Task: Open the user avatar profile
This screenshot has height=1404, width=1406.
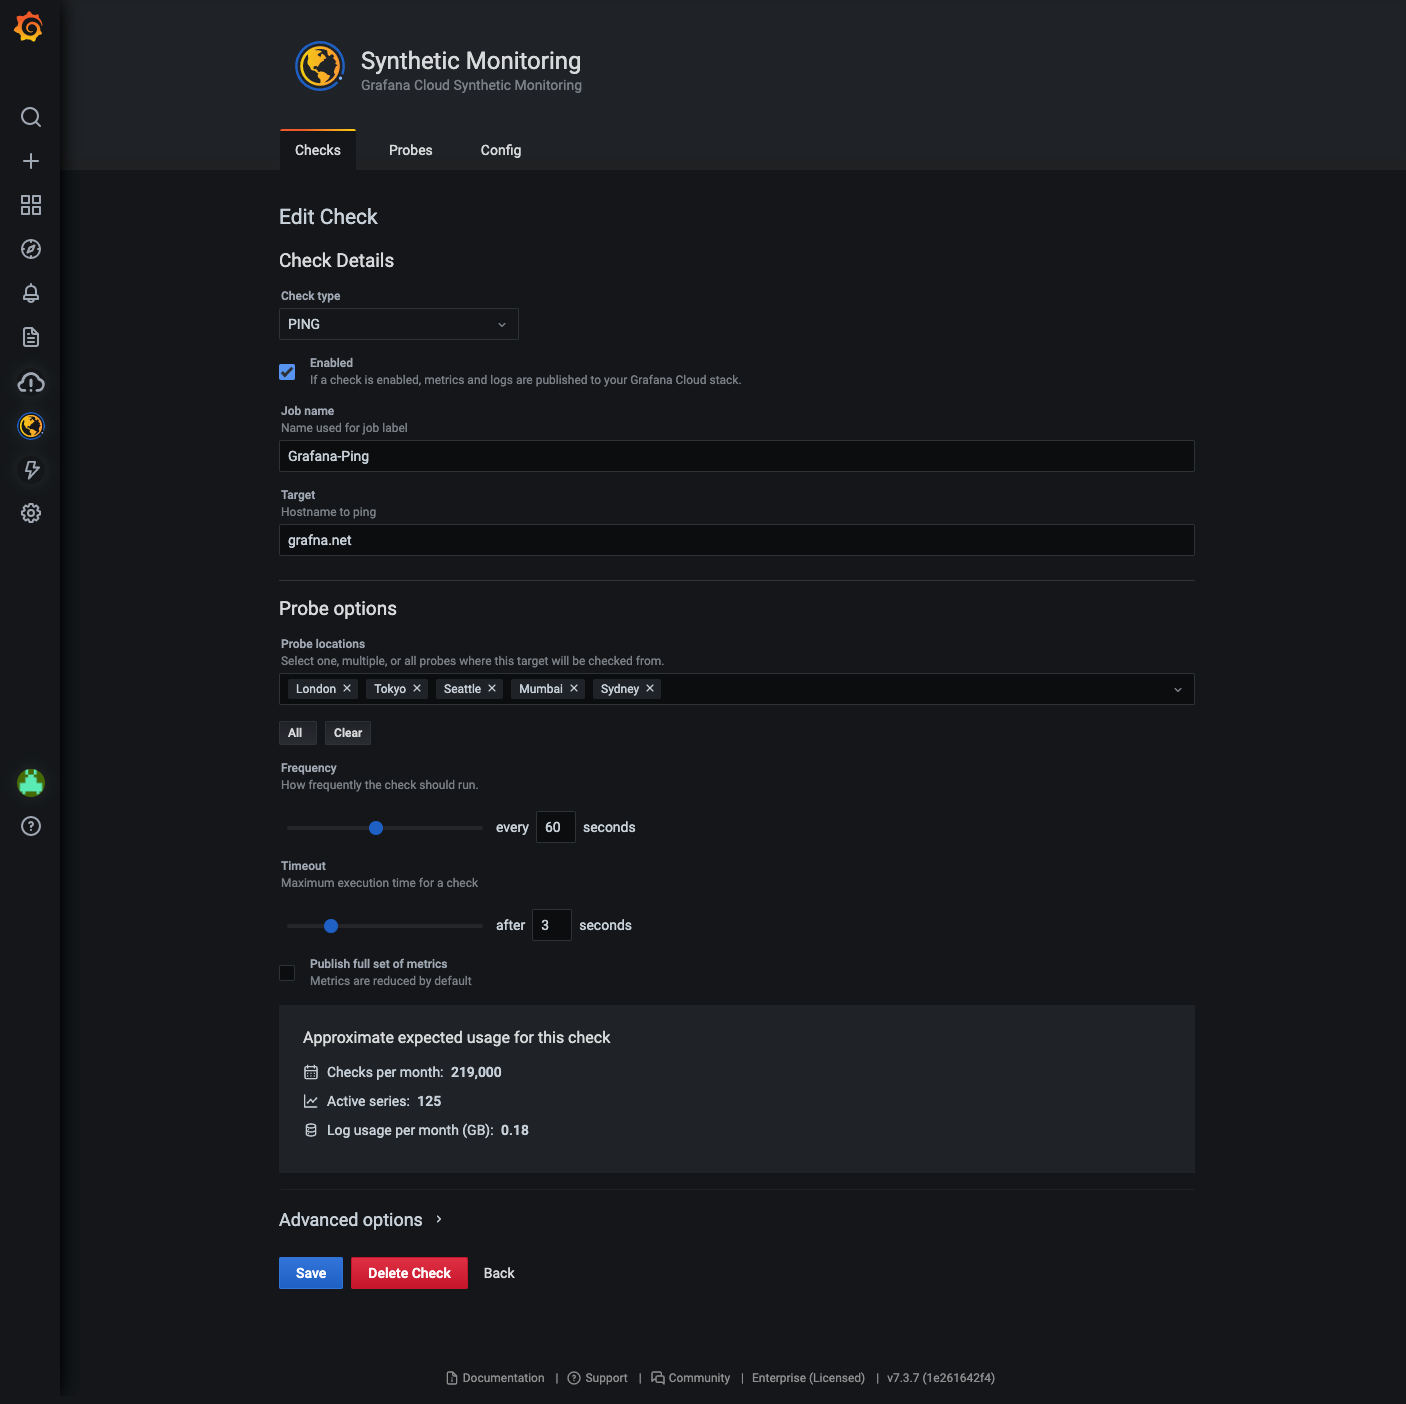Action: 31,782
